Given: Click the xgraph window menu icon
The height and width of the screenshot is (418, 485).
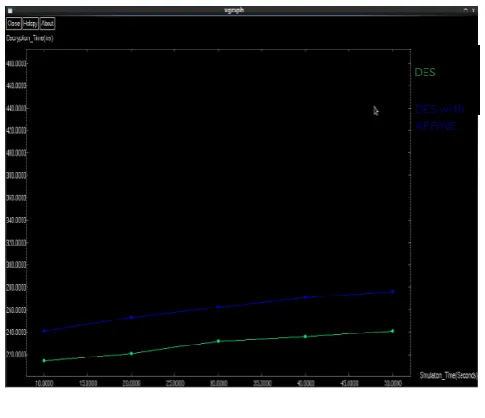Looking at the screenshot, I should (10, 11).
